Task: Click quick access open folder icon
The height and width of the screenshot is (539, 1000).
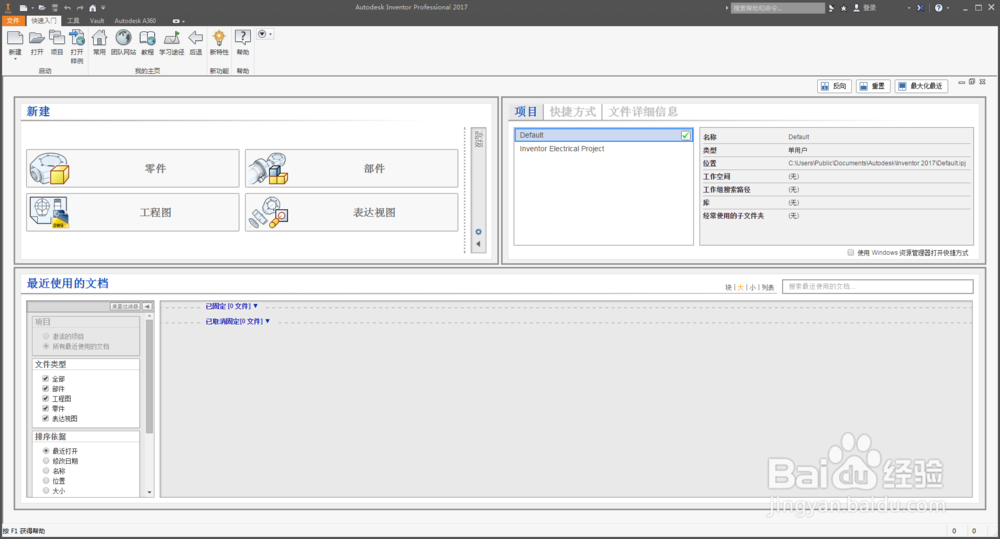Action: click(x=41, y=8)
